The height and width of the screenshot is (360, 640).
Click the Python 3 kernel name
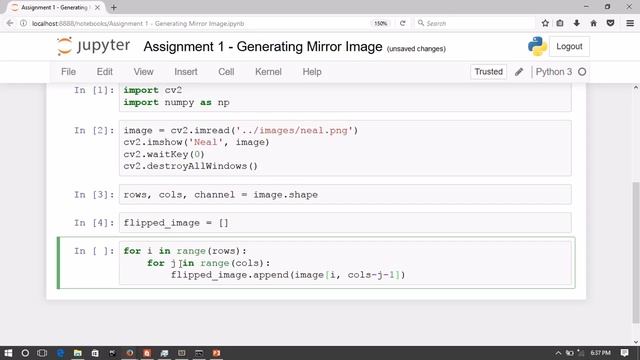(553, 72)
